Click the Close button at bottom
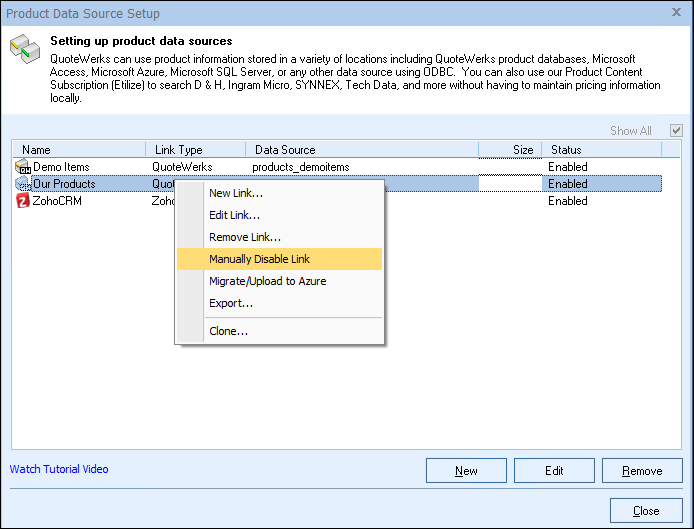 point(646,511)
